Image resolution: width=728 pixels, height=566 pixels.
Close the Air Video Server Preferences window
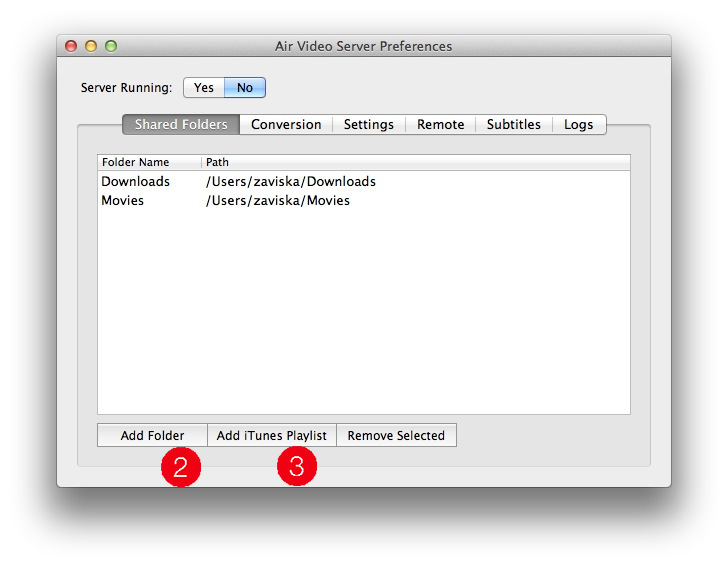pos(71,46)
